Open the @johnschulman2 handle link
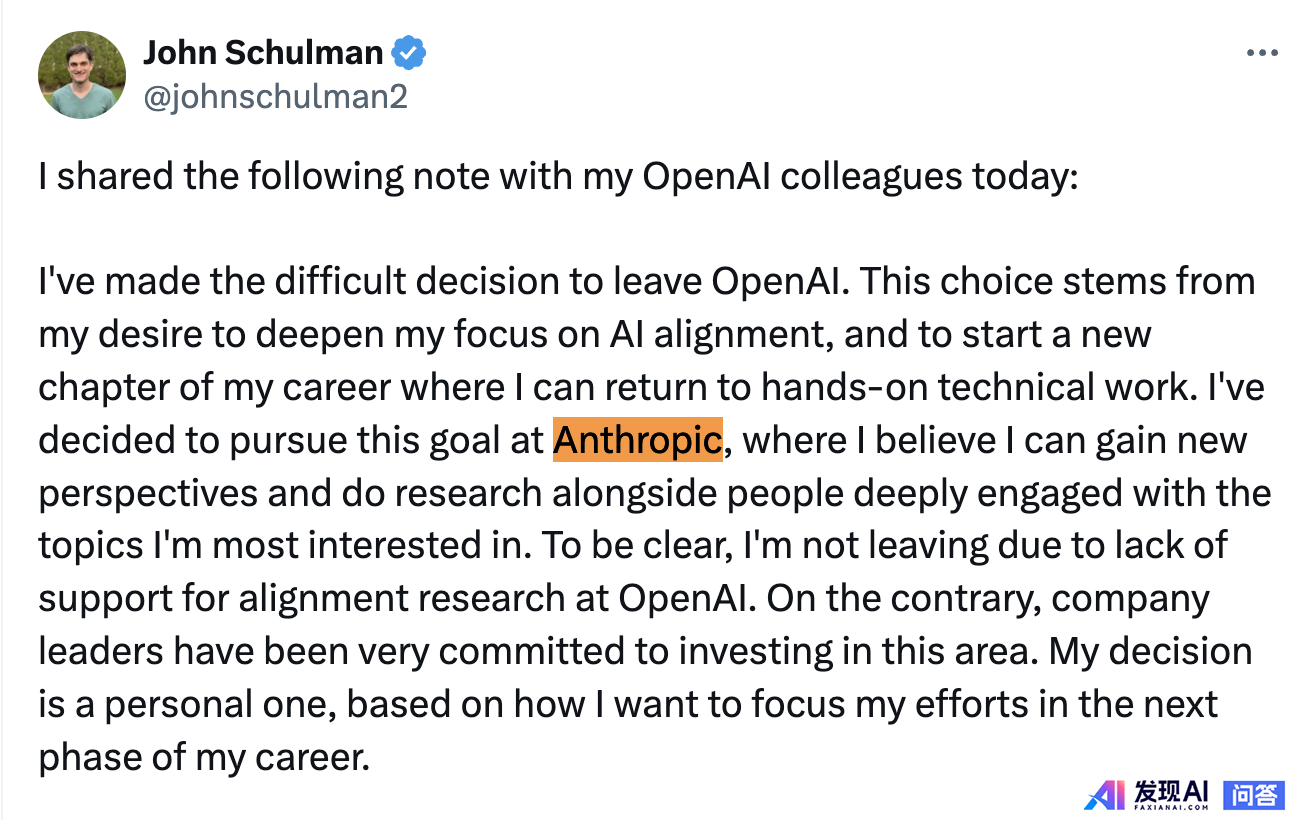 (x=275, y=96)
